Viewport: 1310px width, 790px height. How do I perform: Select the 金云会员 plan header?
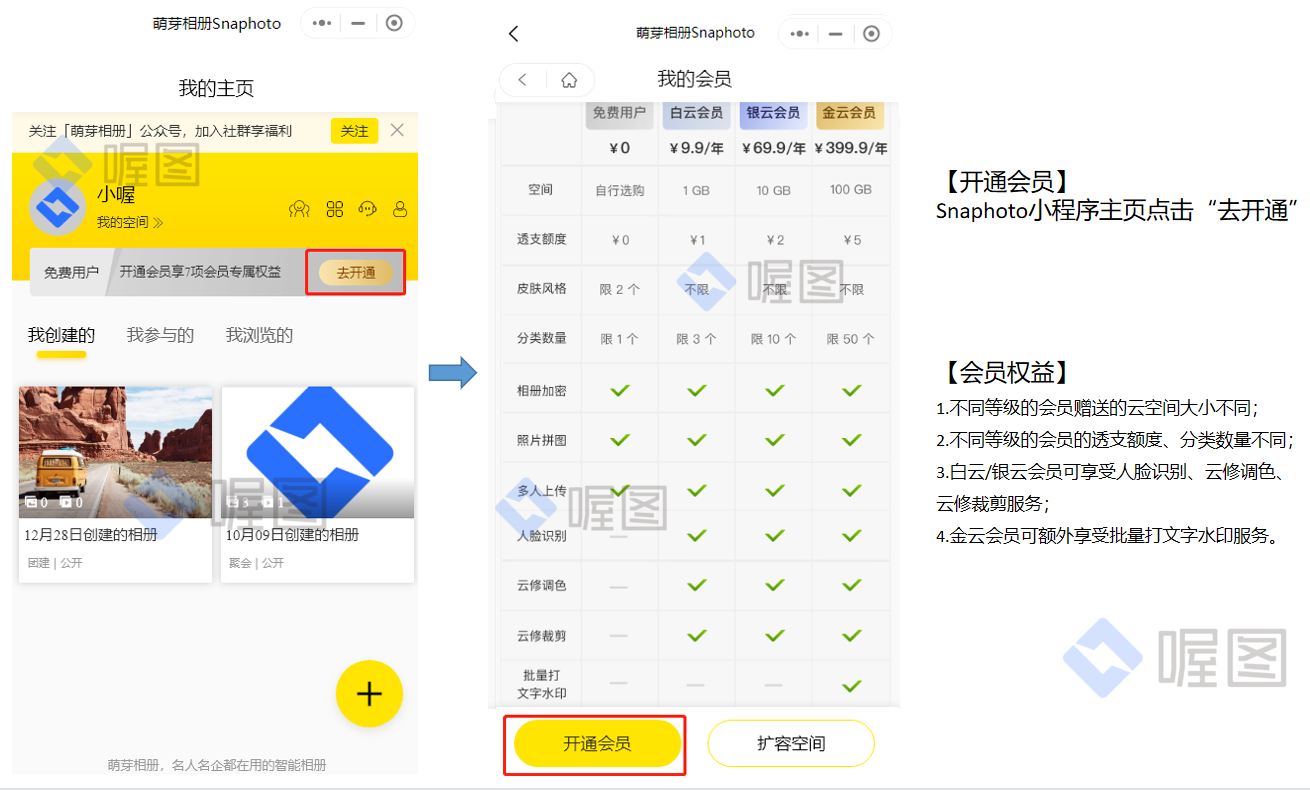tap(850, 114)
